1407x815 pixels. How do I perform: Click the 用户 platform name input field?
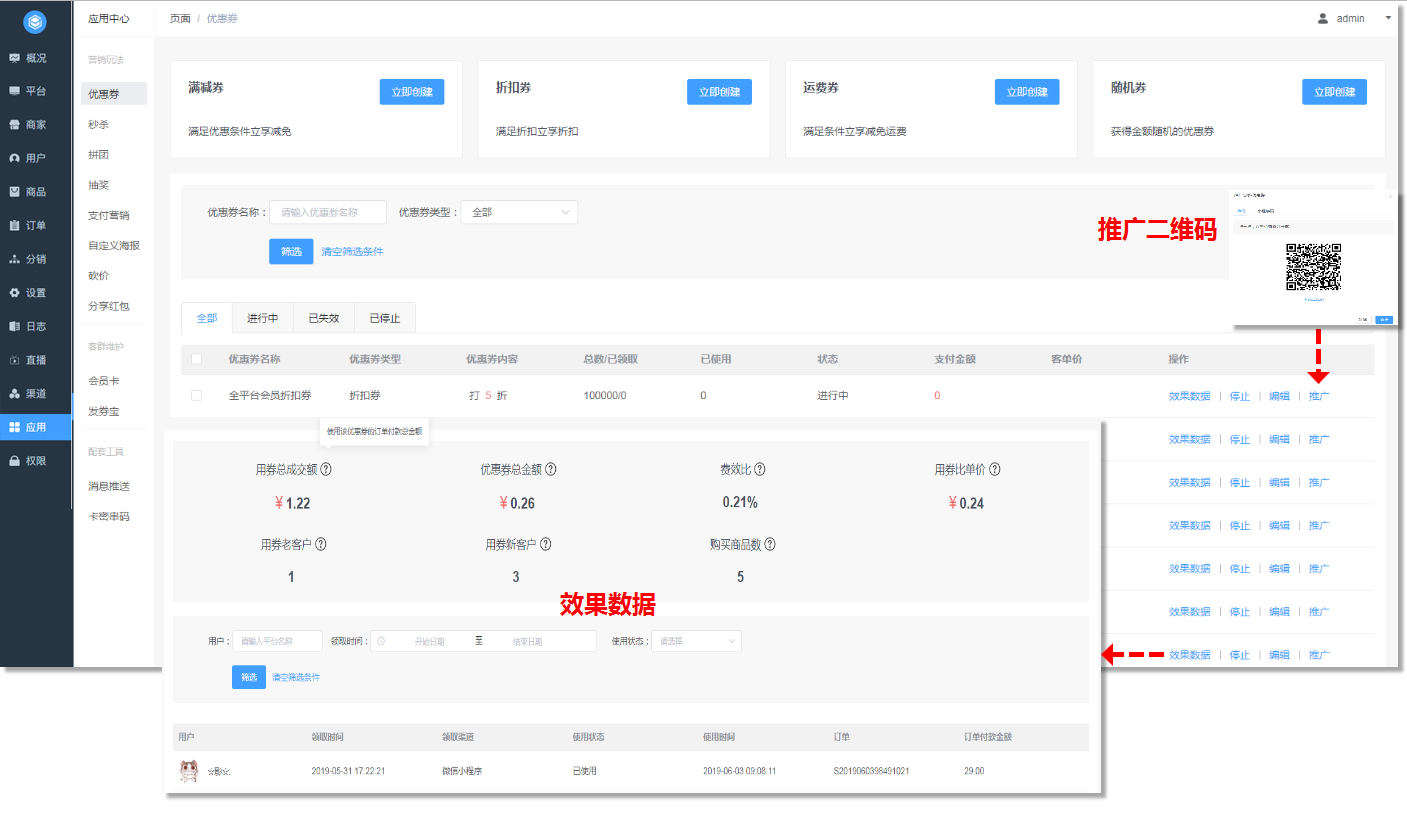coord(277,641)
